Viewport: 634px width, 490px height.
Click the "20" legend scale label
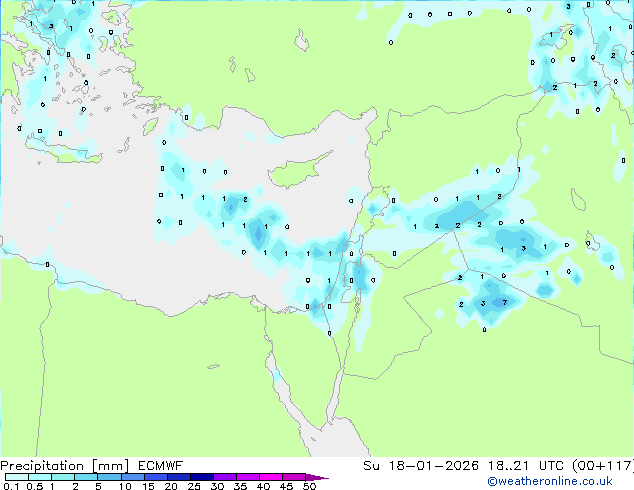pyautogui.click(x=171, y=486)
